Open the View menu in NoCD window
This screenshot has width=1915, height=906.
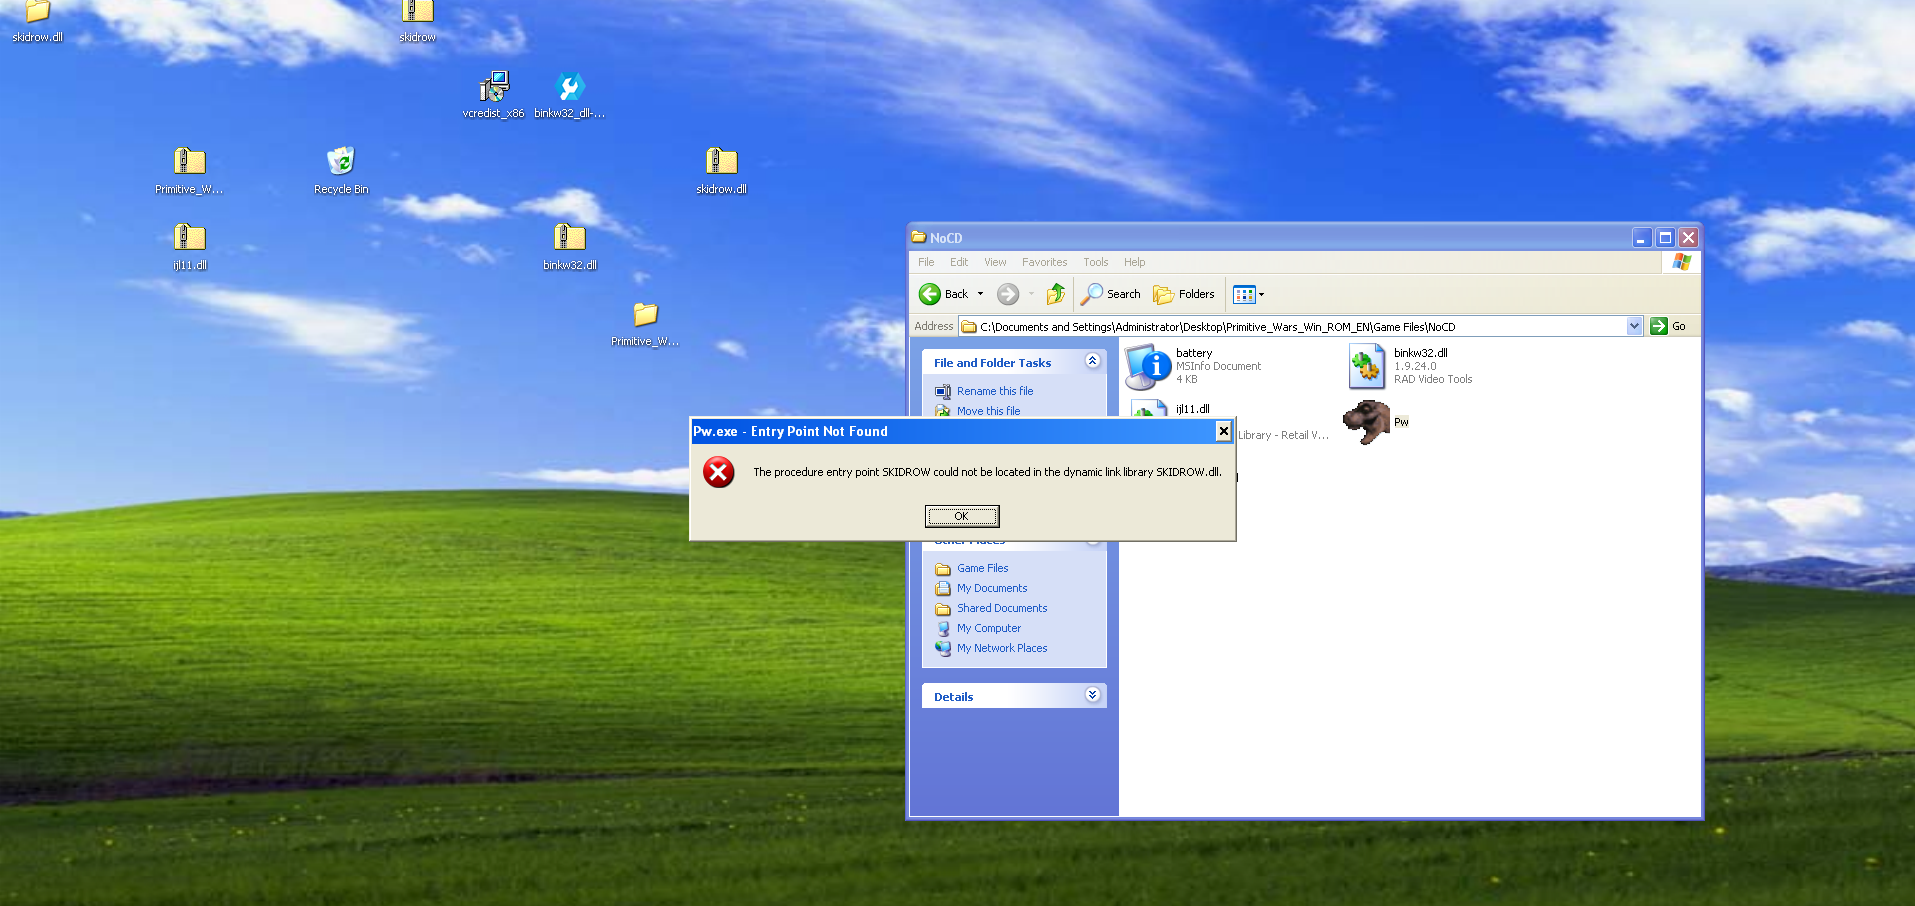pos(995,262)
